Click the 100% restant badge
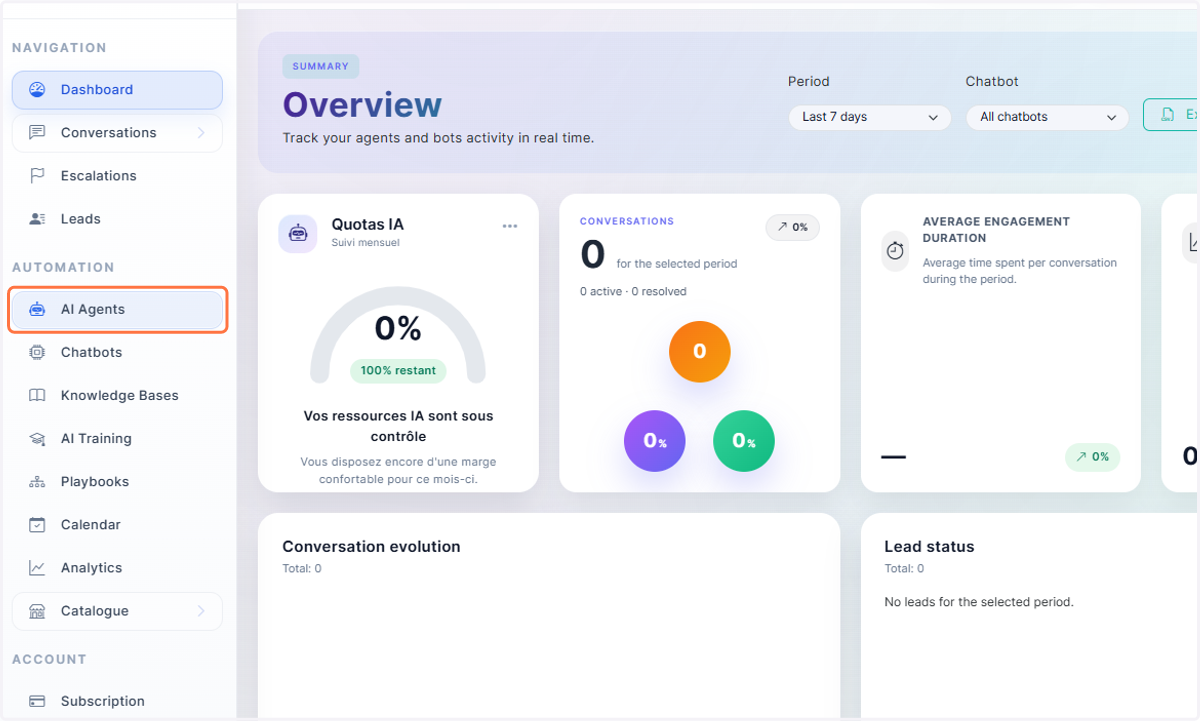1200x721 pixels. [398, 370]
